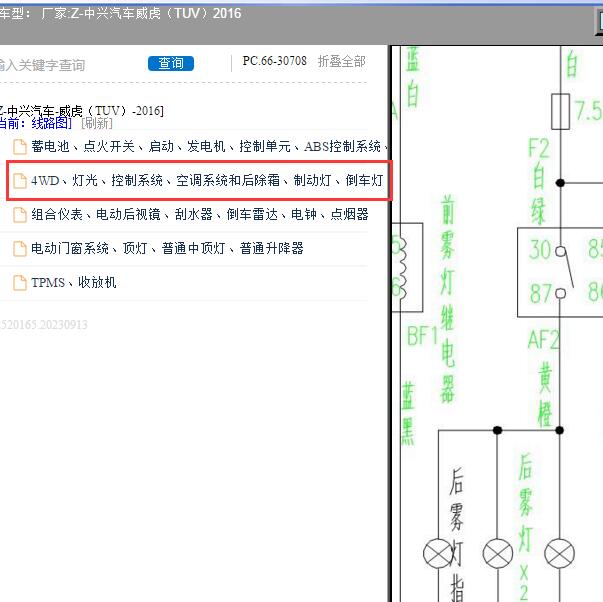Open the 蓄电池、点火开关、启动 diagram entry
The width and height of the screenshot is (603, 602).
coord(210,146)
